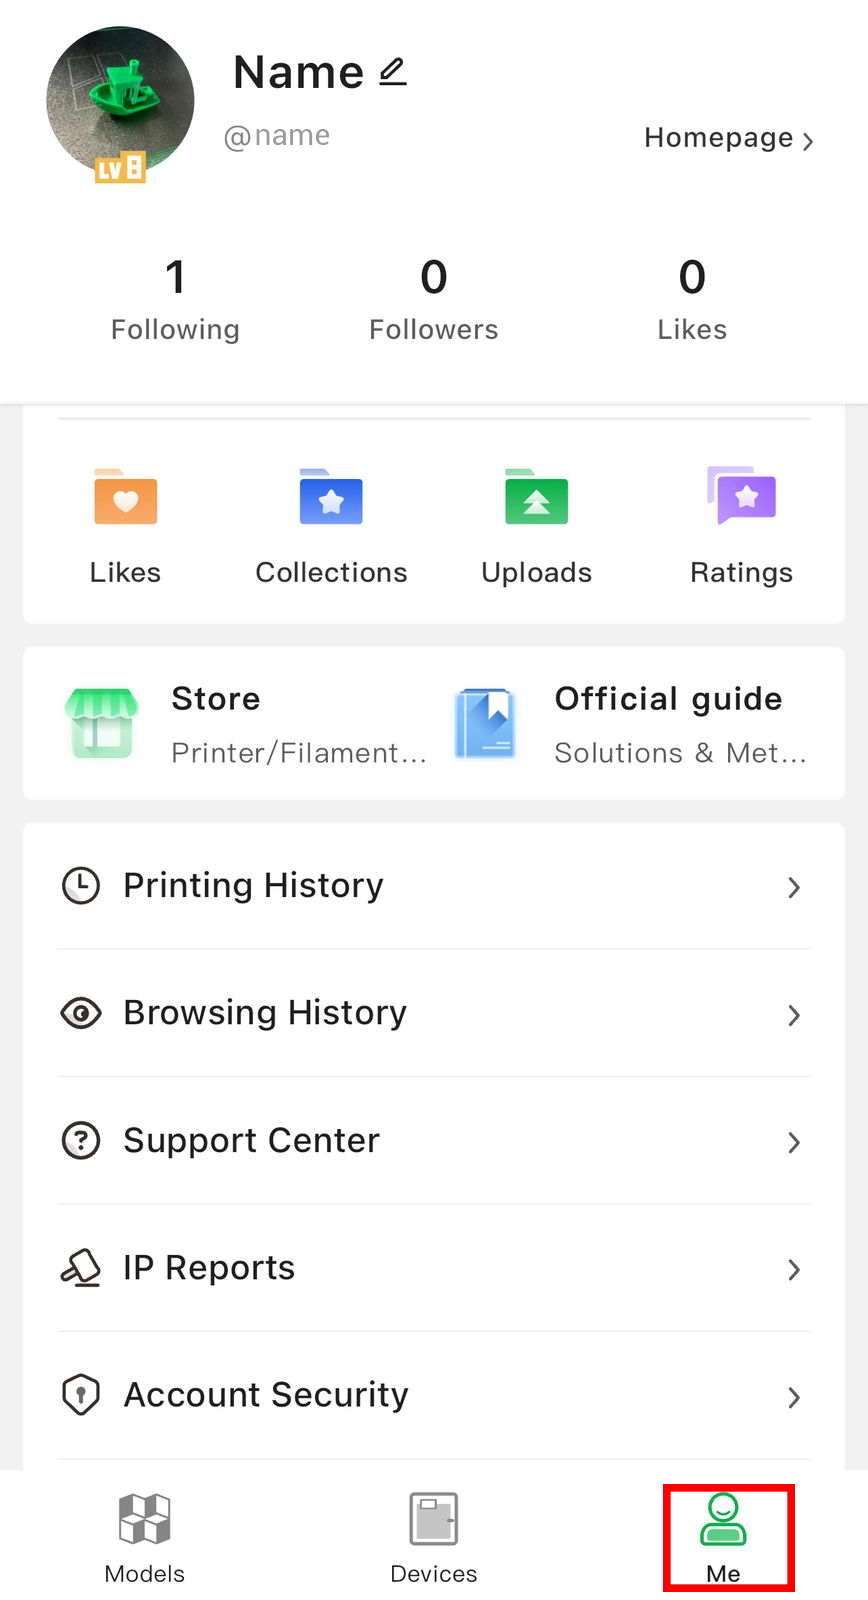The image size is (868, 1600).
Task: Tap the Browsing History eye icon
Action: point(81,1013)
